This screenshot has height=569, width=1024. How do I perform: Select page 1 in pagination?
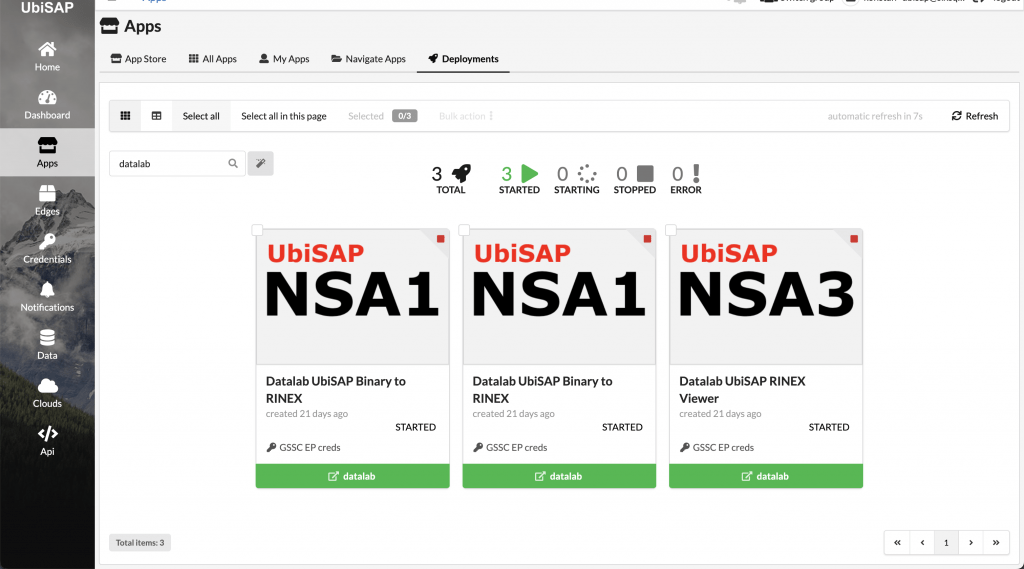(x=946, y=542)
